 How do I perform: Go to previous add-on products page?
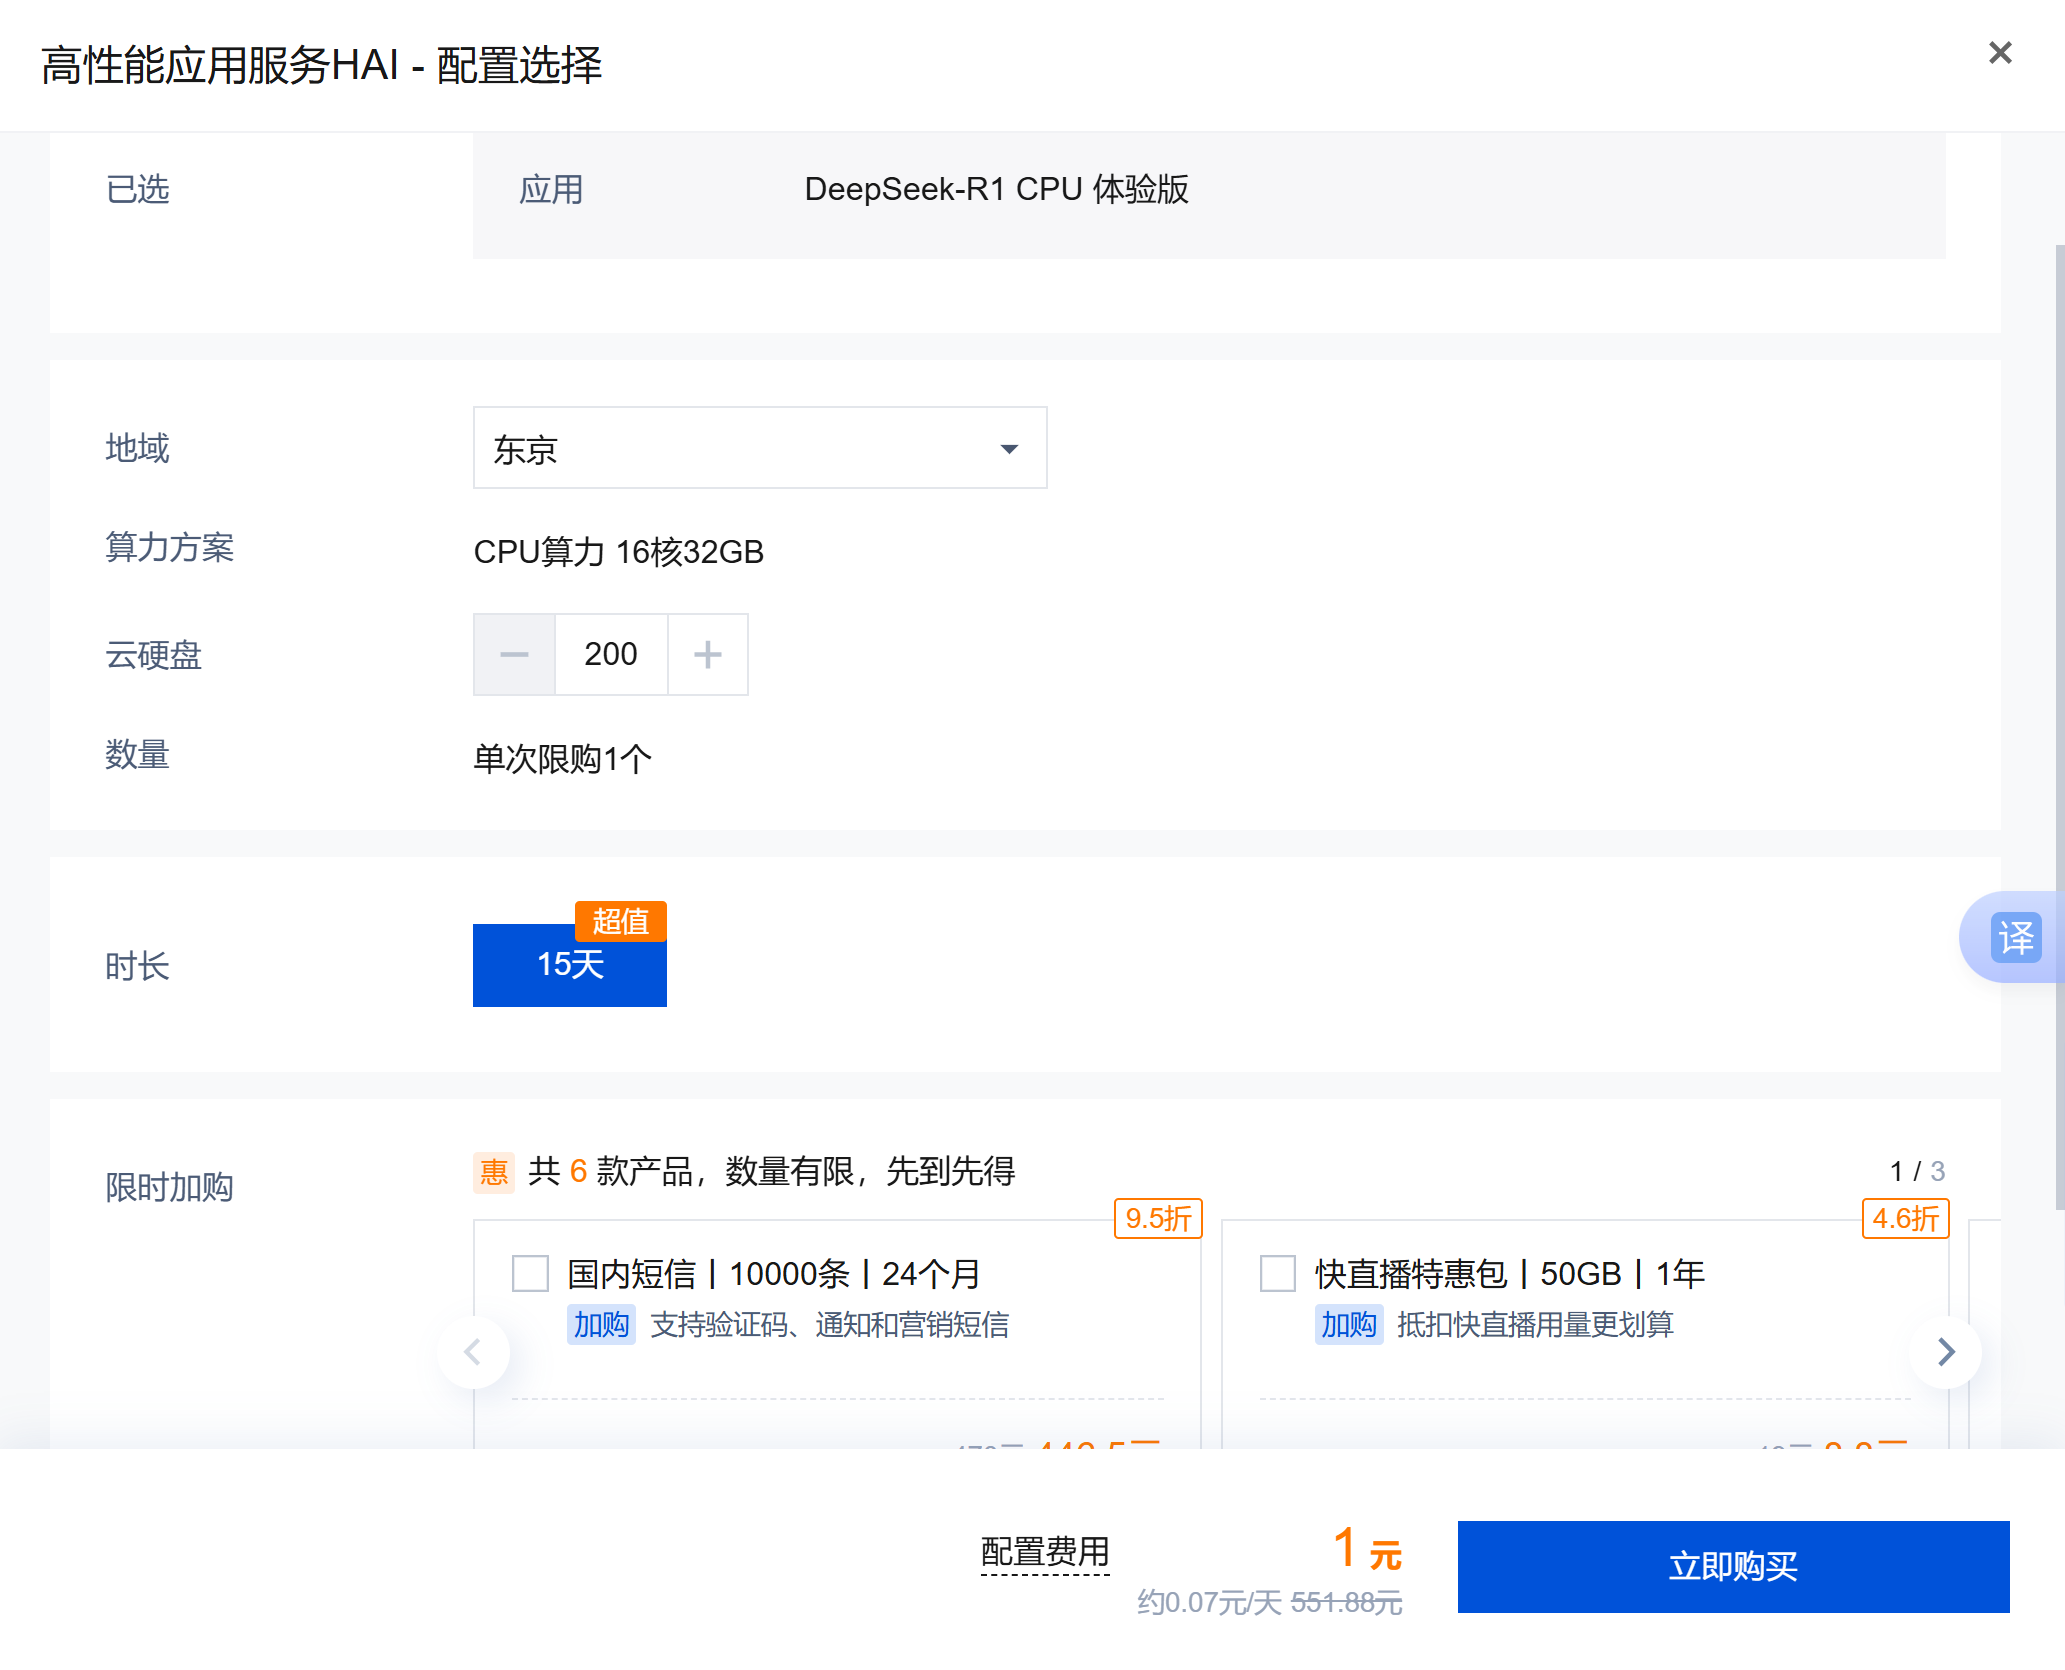[473, 1352]
